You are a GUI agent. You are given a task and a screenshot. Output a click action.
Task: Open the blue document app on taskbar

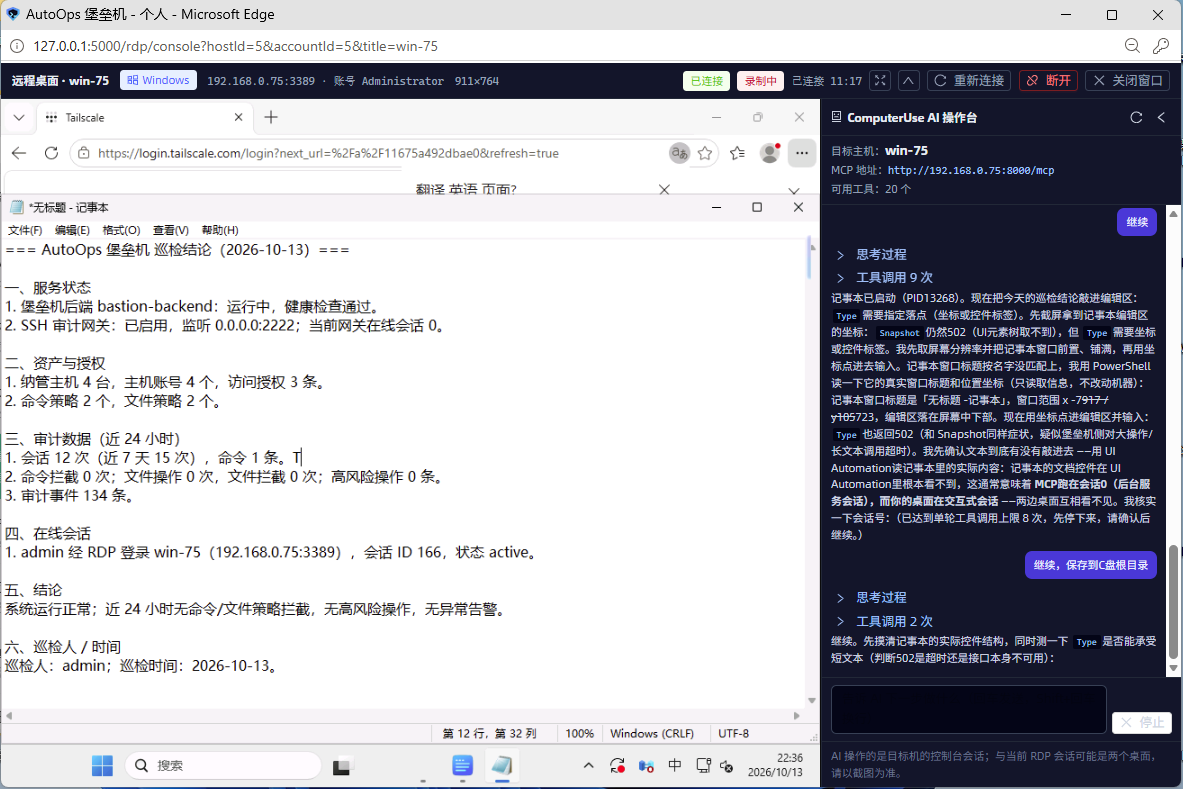[x=462, y=765]
